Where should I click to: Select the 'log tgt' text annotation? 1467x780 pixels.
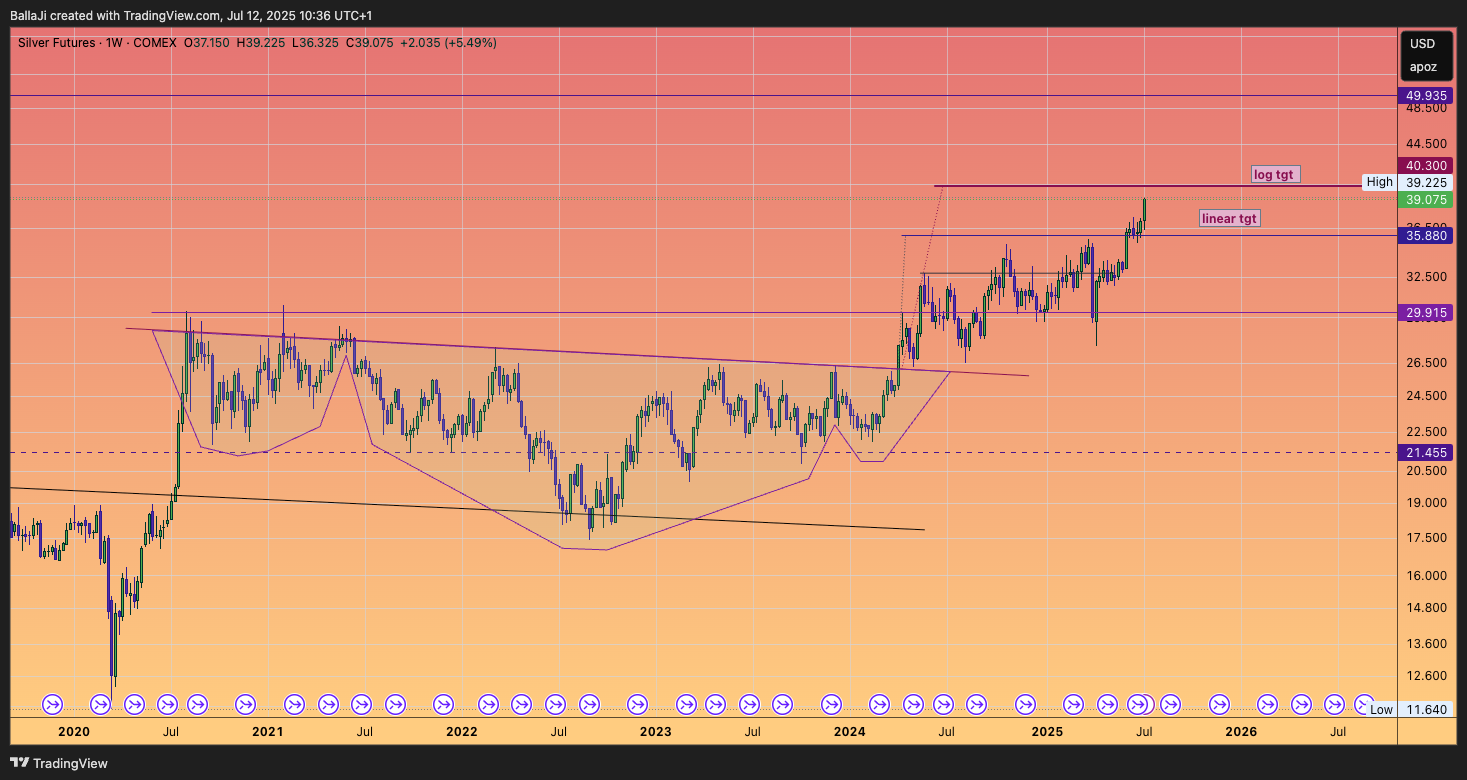(x=1274, y=174)
